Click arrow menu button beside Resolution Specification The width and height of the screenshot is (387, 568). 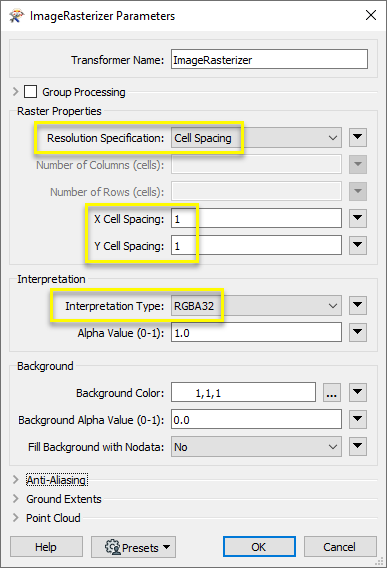tap(358, 137)
